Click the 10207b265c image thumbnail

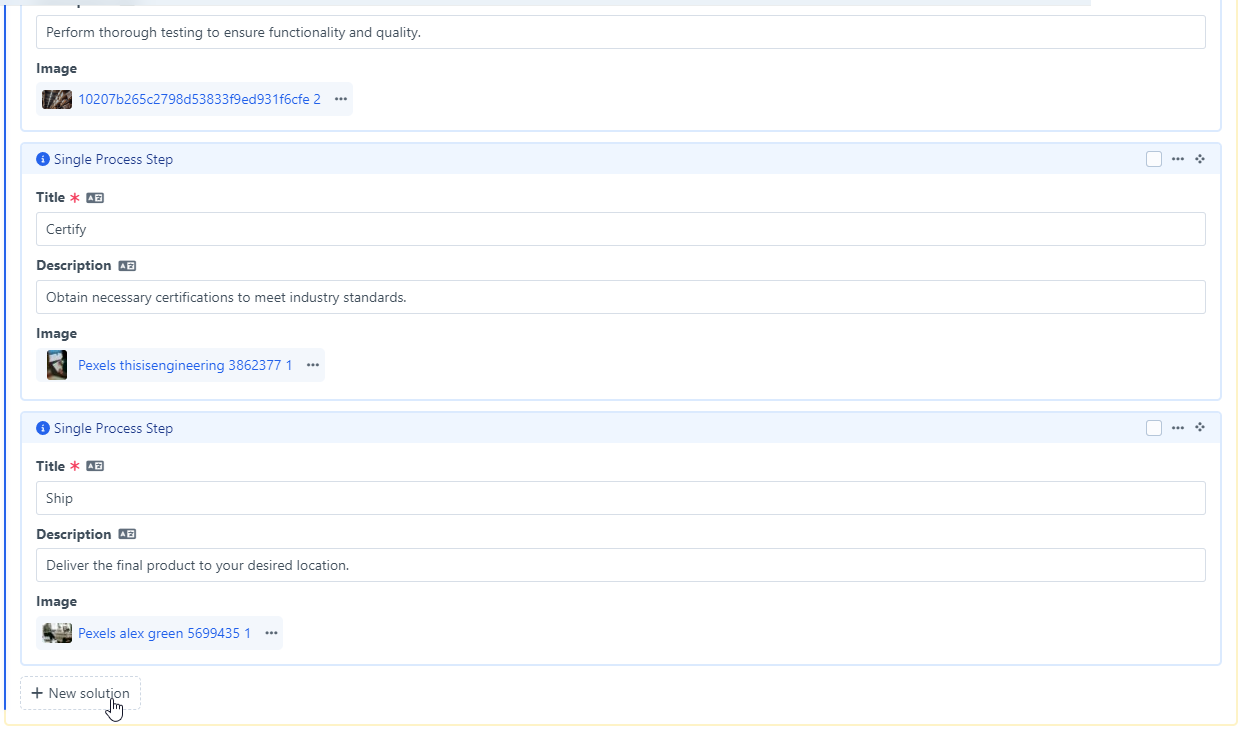click(57, 99)
